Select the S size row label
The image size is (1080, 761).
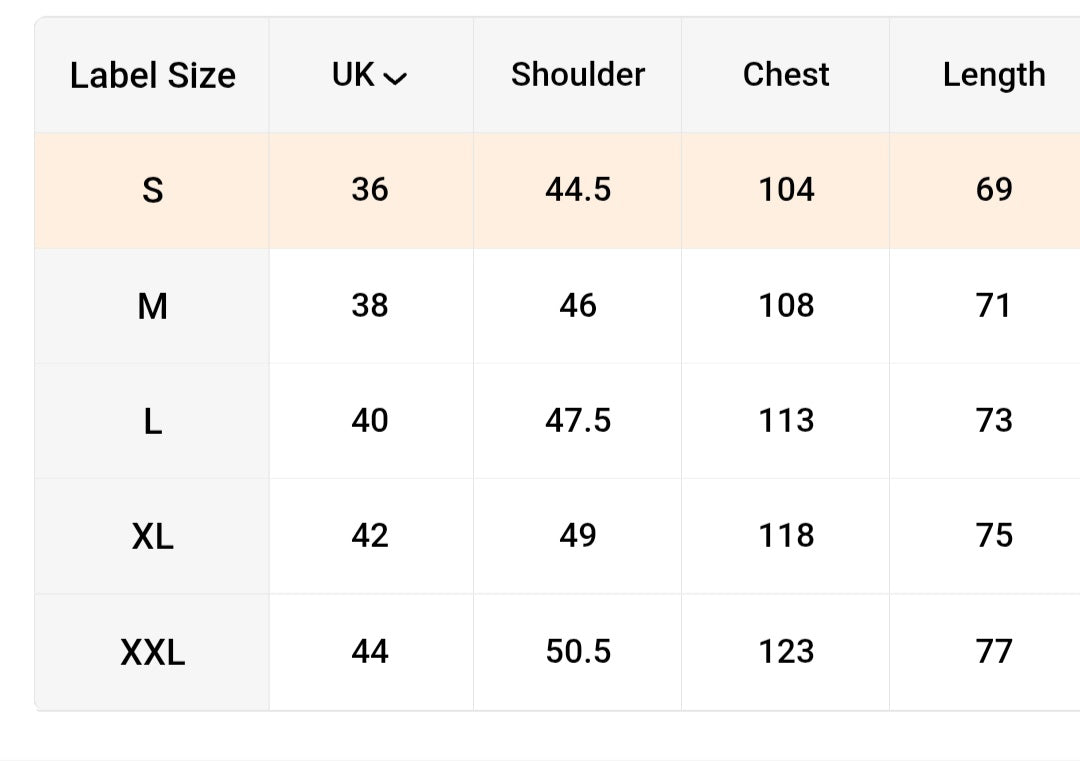(152, 190)
